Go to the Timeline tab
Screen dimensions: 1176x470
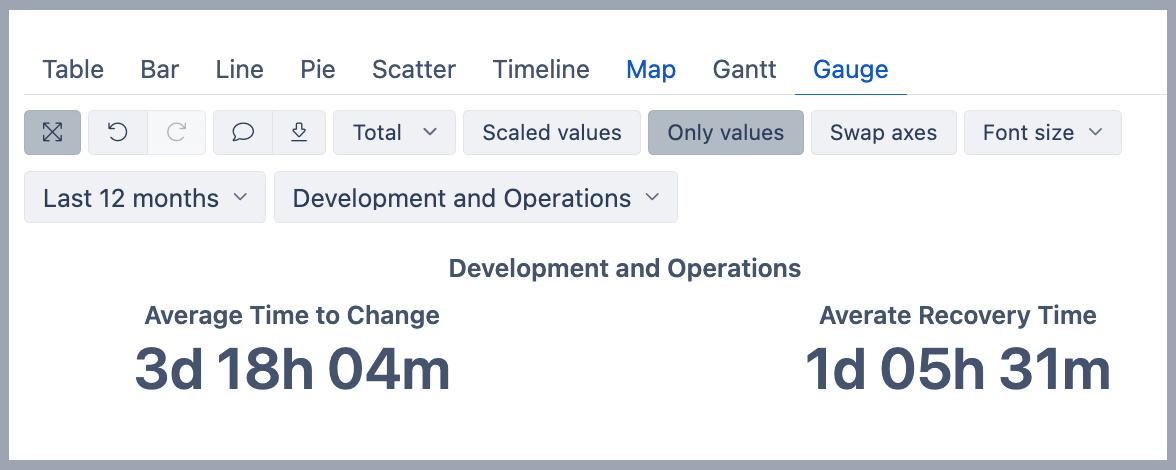point(541,69)
